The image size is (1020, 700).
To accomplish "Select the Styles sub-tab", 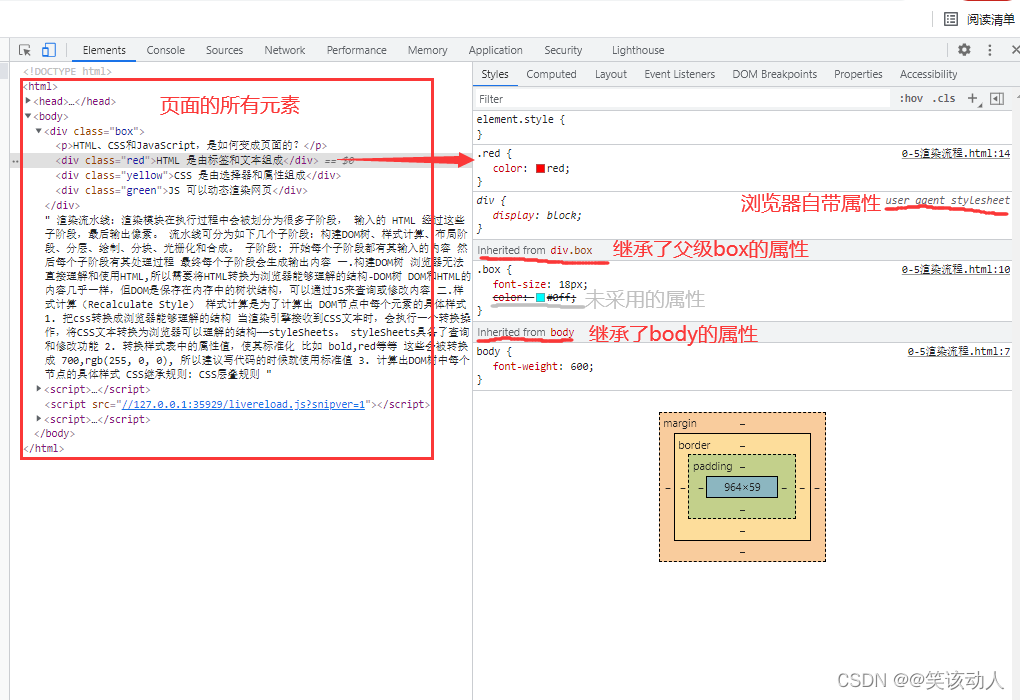I will 495,74.
